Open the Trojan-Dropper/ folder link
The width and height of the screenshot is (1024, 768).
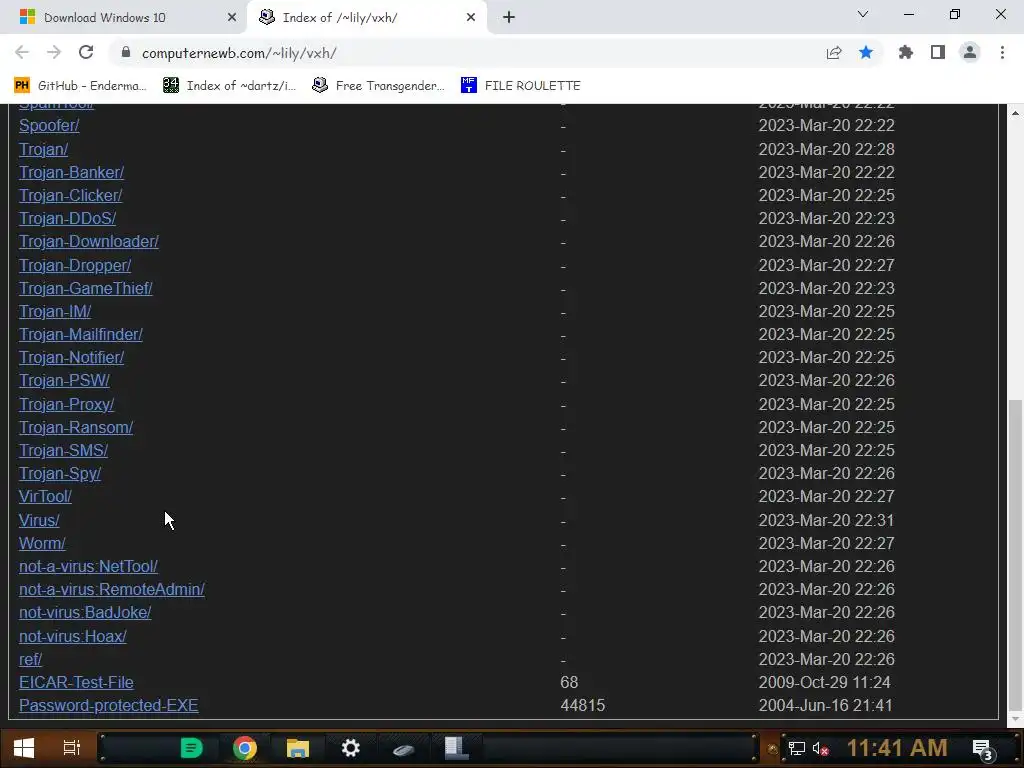pos(75,265)
